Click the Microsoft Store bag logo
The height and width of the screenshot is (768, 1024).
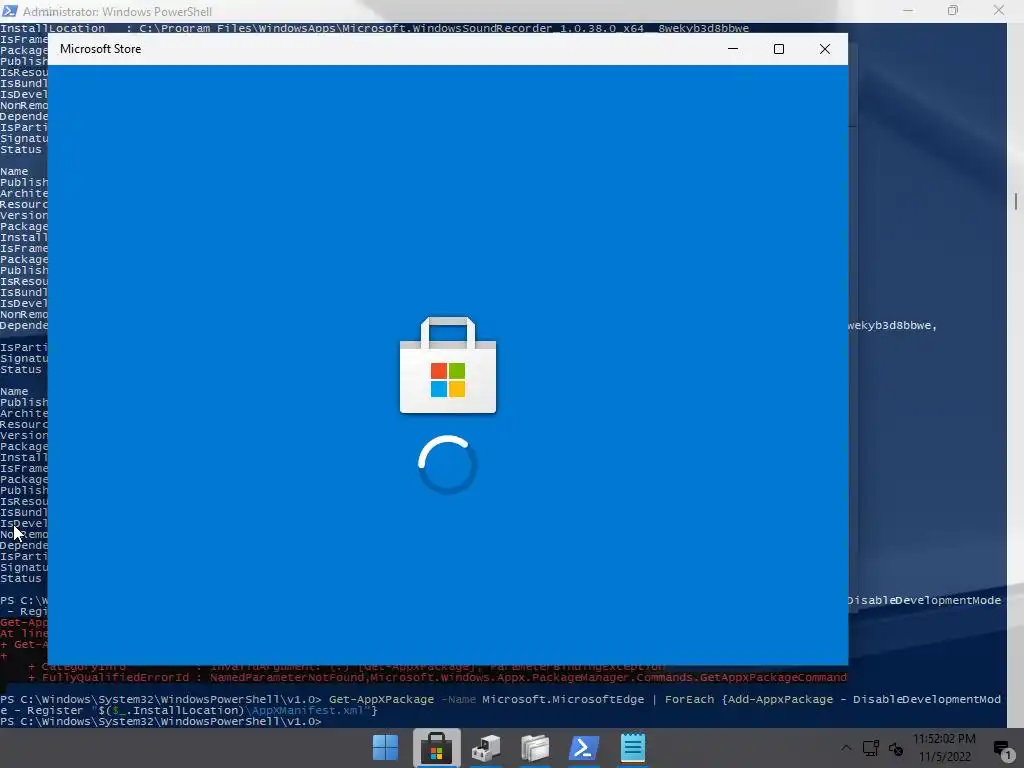tap(448, 365)
